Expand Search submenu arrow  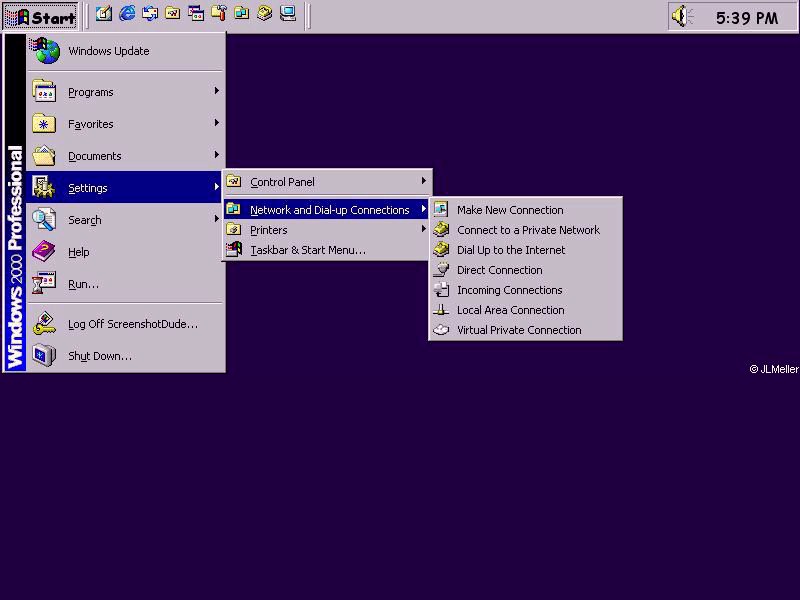click(217, 219)
